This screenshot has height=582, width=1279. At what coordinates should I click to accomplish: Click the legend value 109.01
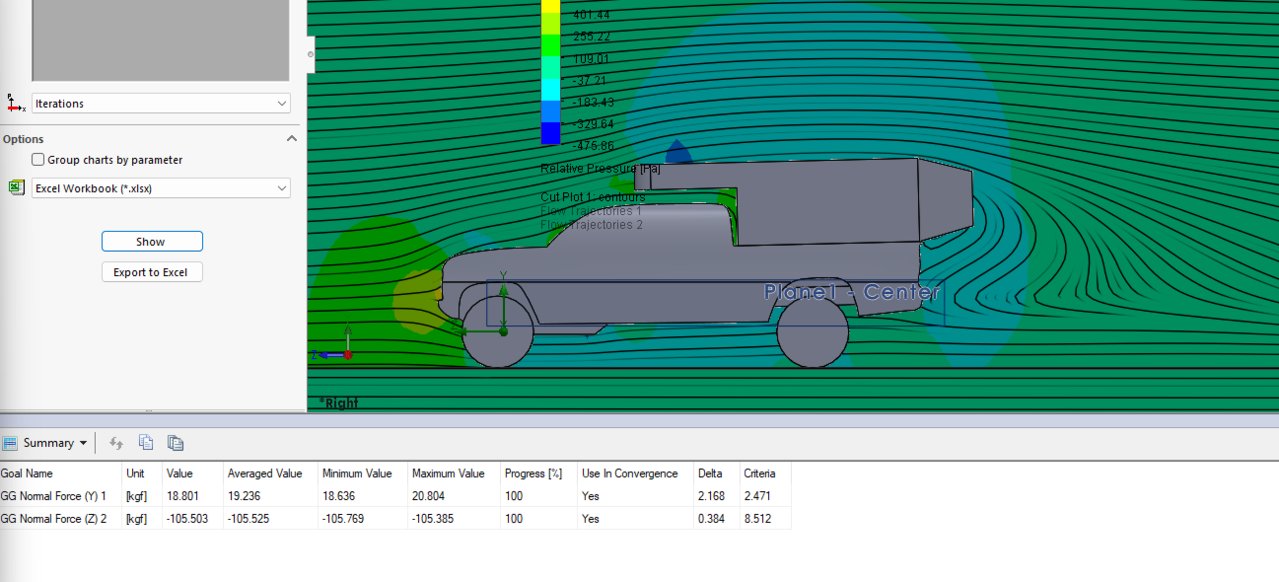[x=593, y=58]
